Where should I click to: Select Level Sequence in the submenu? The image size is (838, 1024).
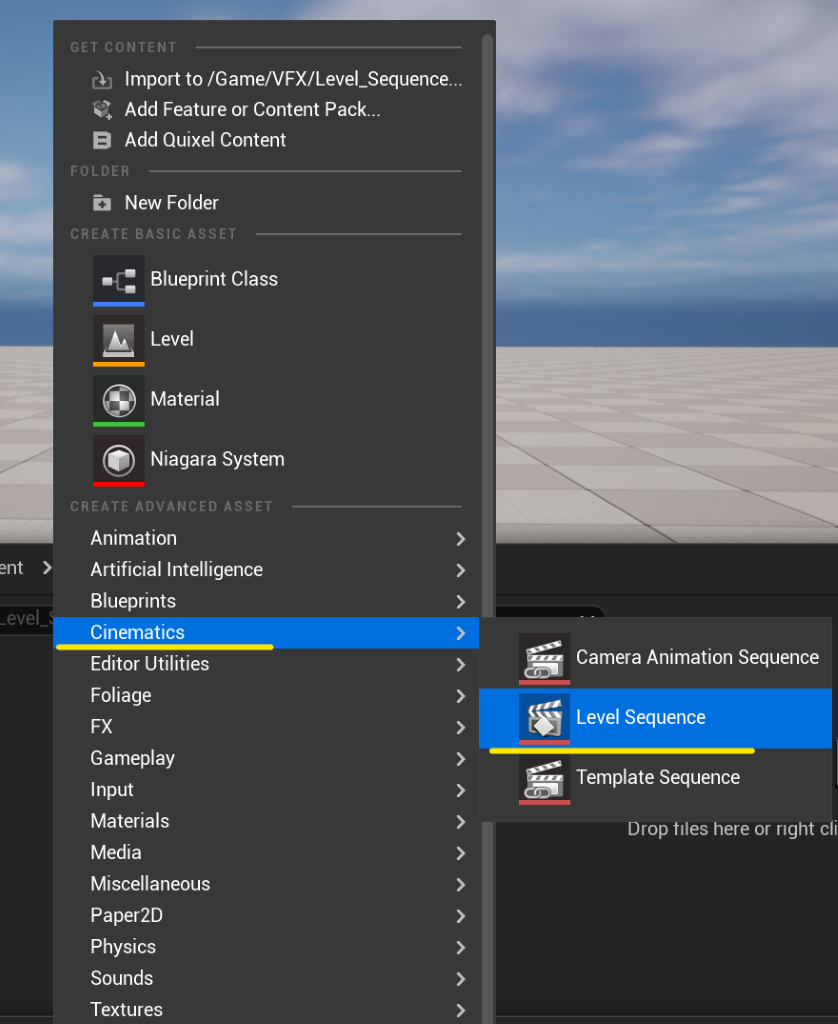tap(655, 718)
